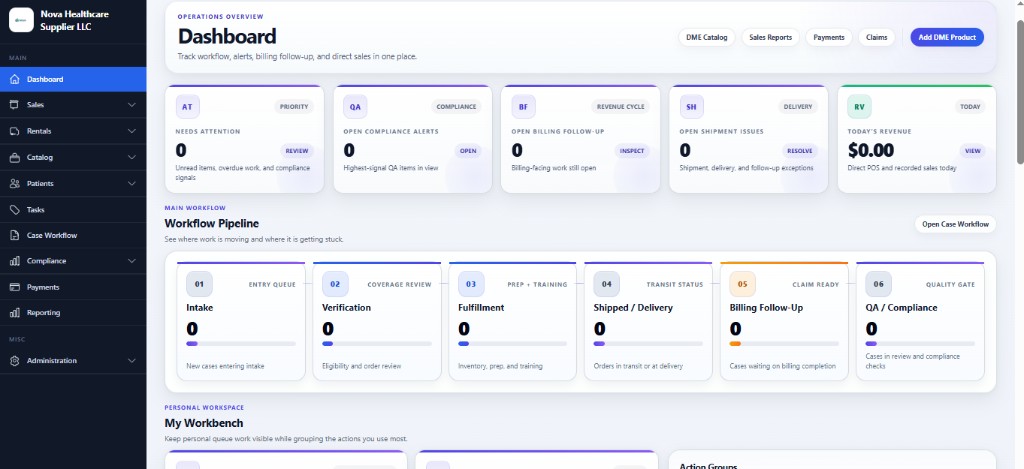Click the Verification stage progress bar
This screenshot has width=1024, height=469.
(376, 344)
